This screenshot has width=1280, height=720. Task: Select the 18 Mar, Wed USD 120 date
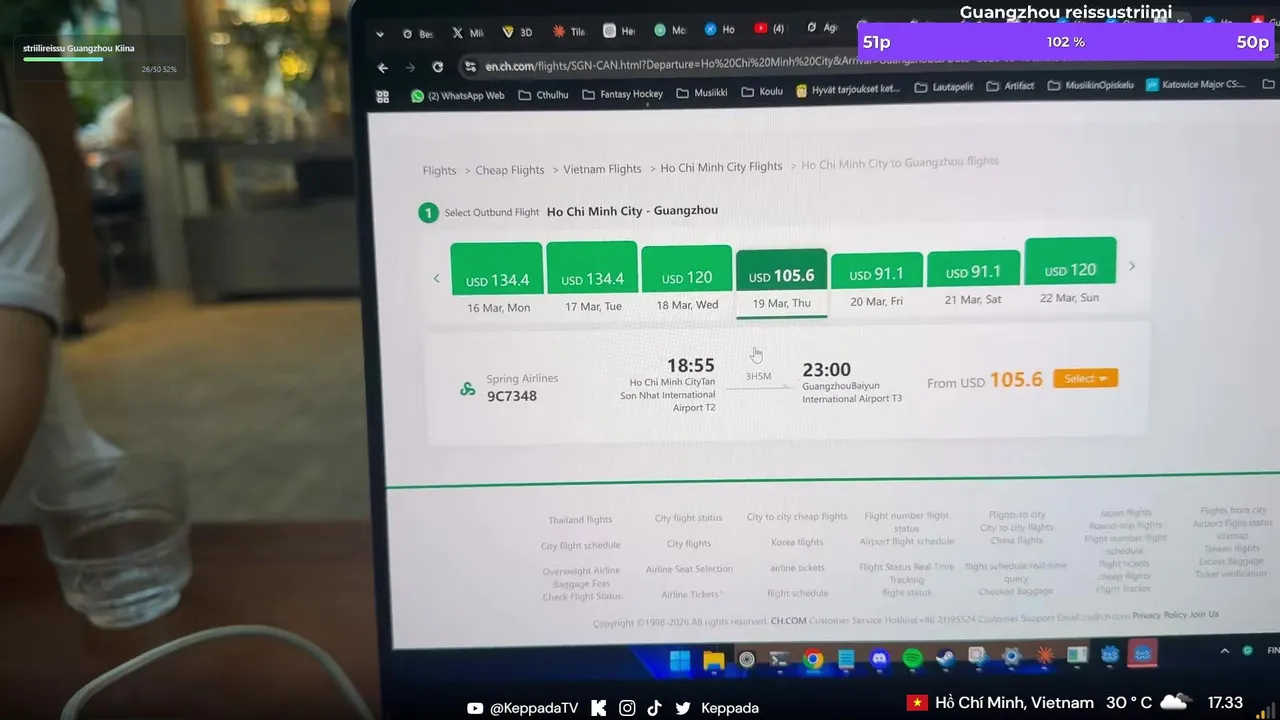coord(687,277)
